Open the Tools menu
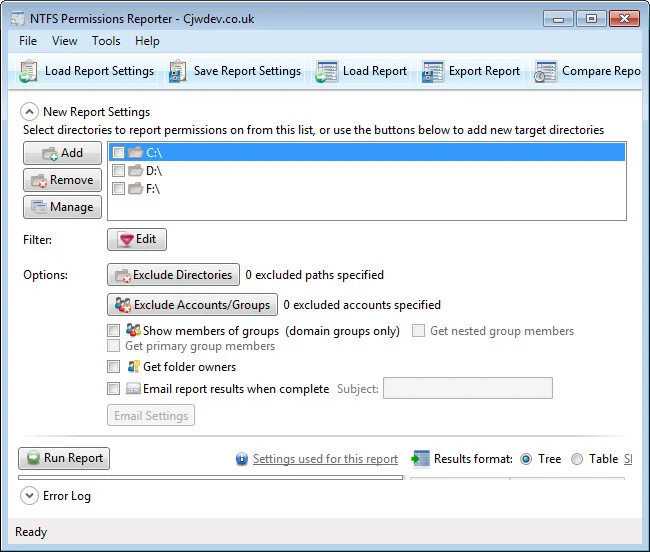 pyautogui.click(x=106, y=41)
